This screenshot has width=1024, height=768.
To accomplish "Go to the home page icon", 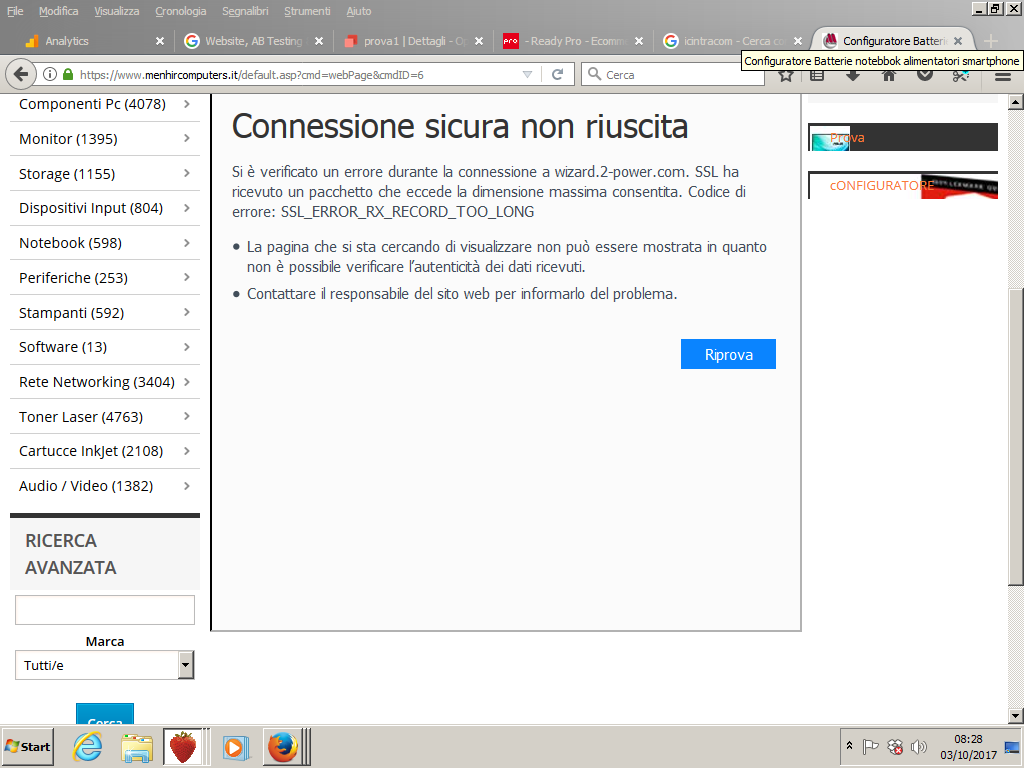I will (888, 76).
